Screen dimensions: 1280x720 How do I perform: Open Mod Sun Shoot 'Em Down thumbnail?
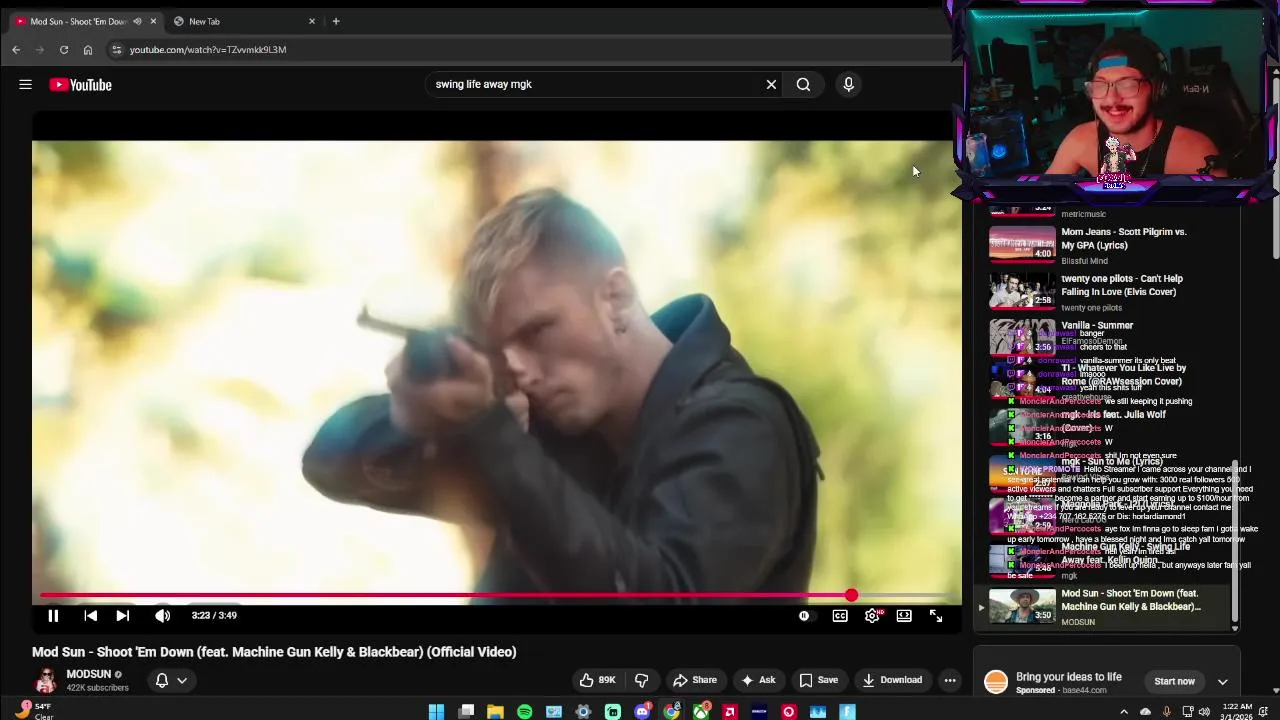click(x=1022, y=605)
